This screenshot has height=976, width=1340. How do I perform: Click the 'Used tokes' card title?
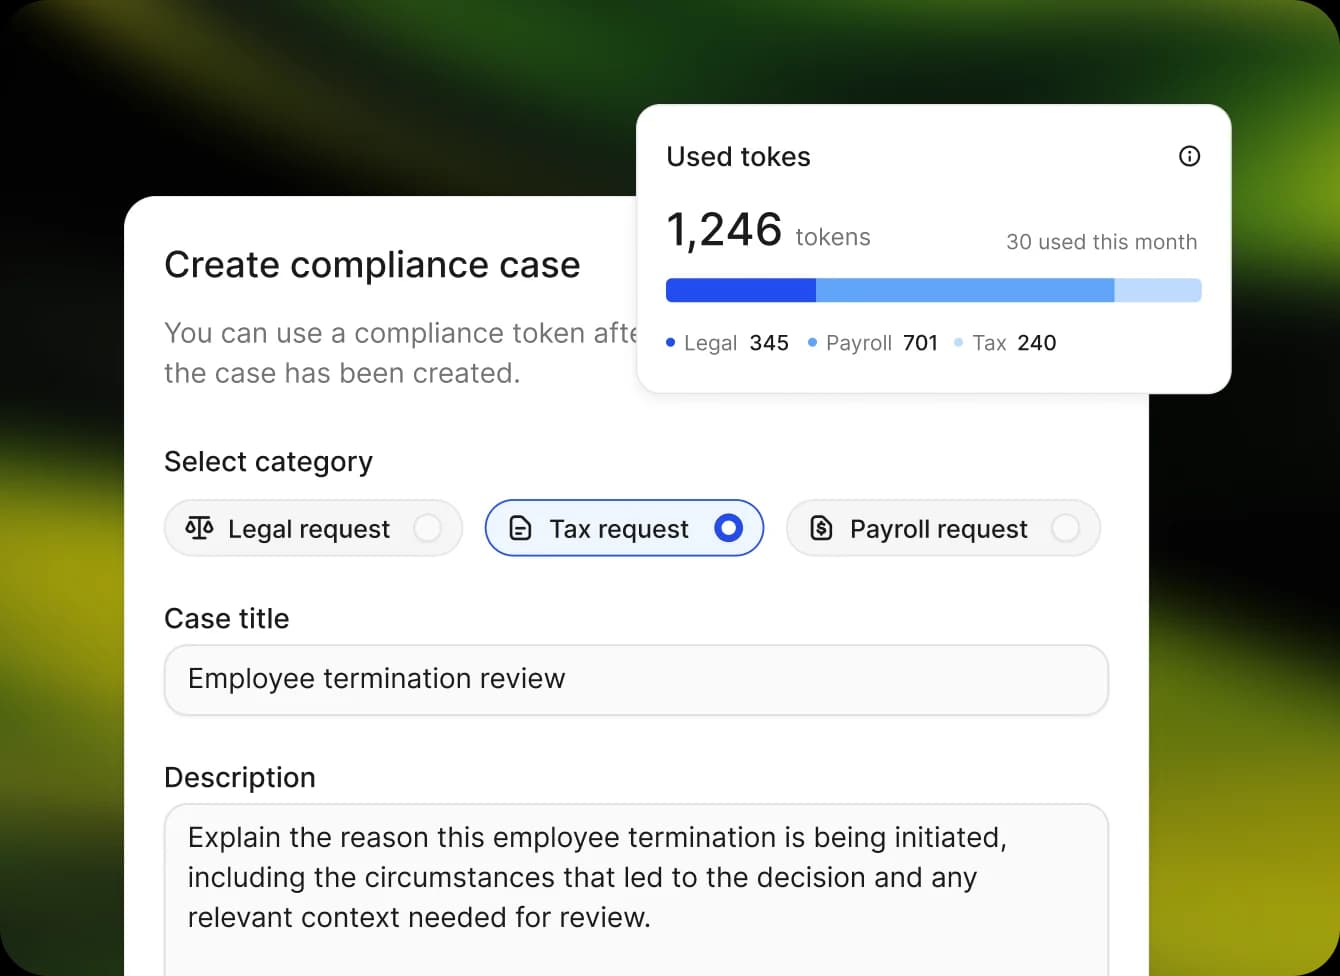point(738,157)
